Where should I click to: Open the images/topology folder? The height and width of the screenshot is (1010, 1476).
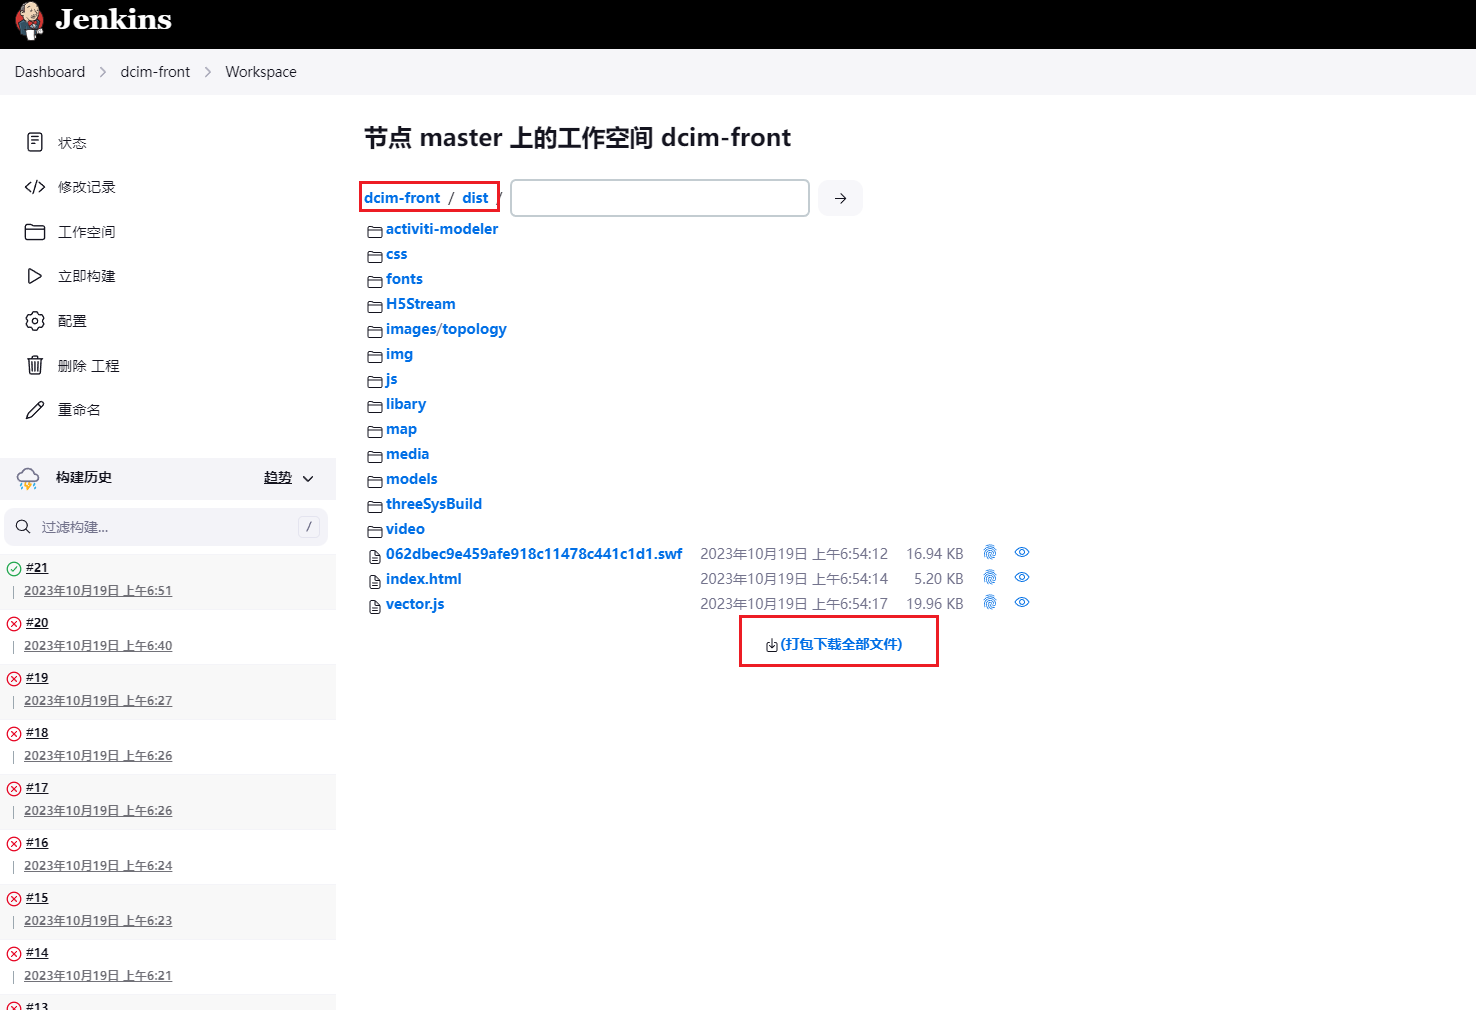446,329
